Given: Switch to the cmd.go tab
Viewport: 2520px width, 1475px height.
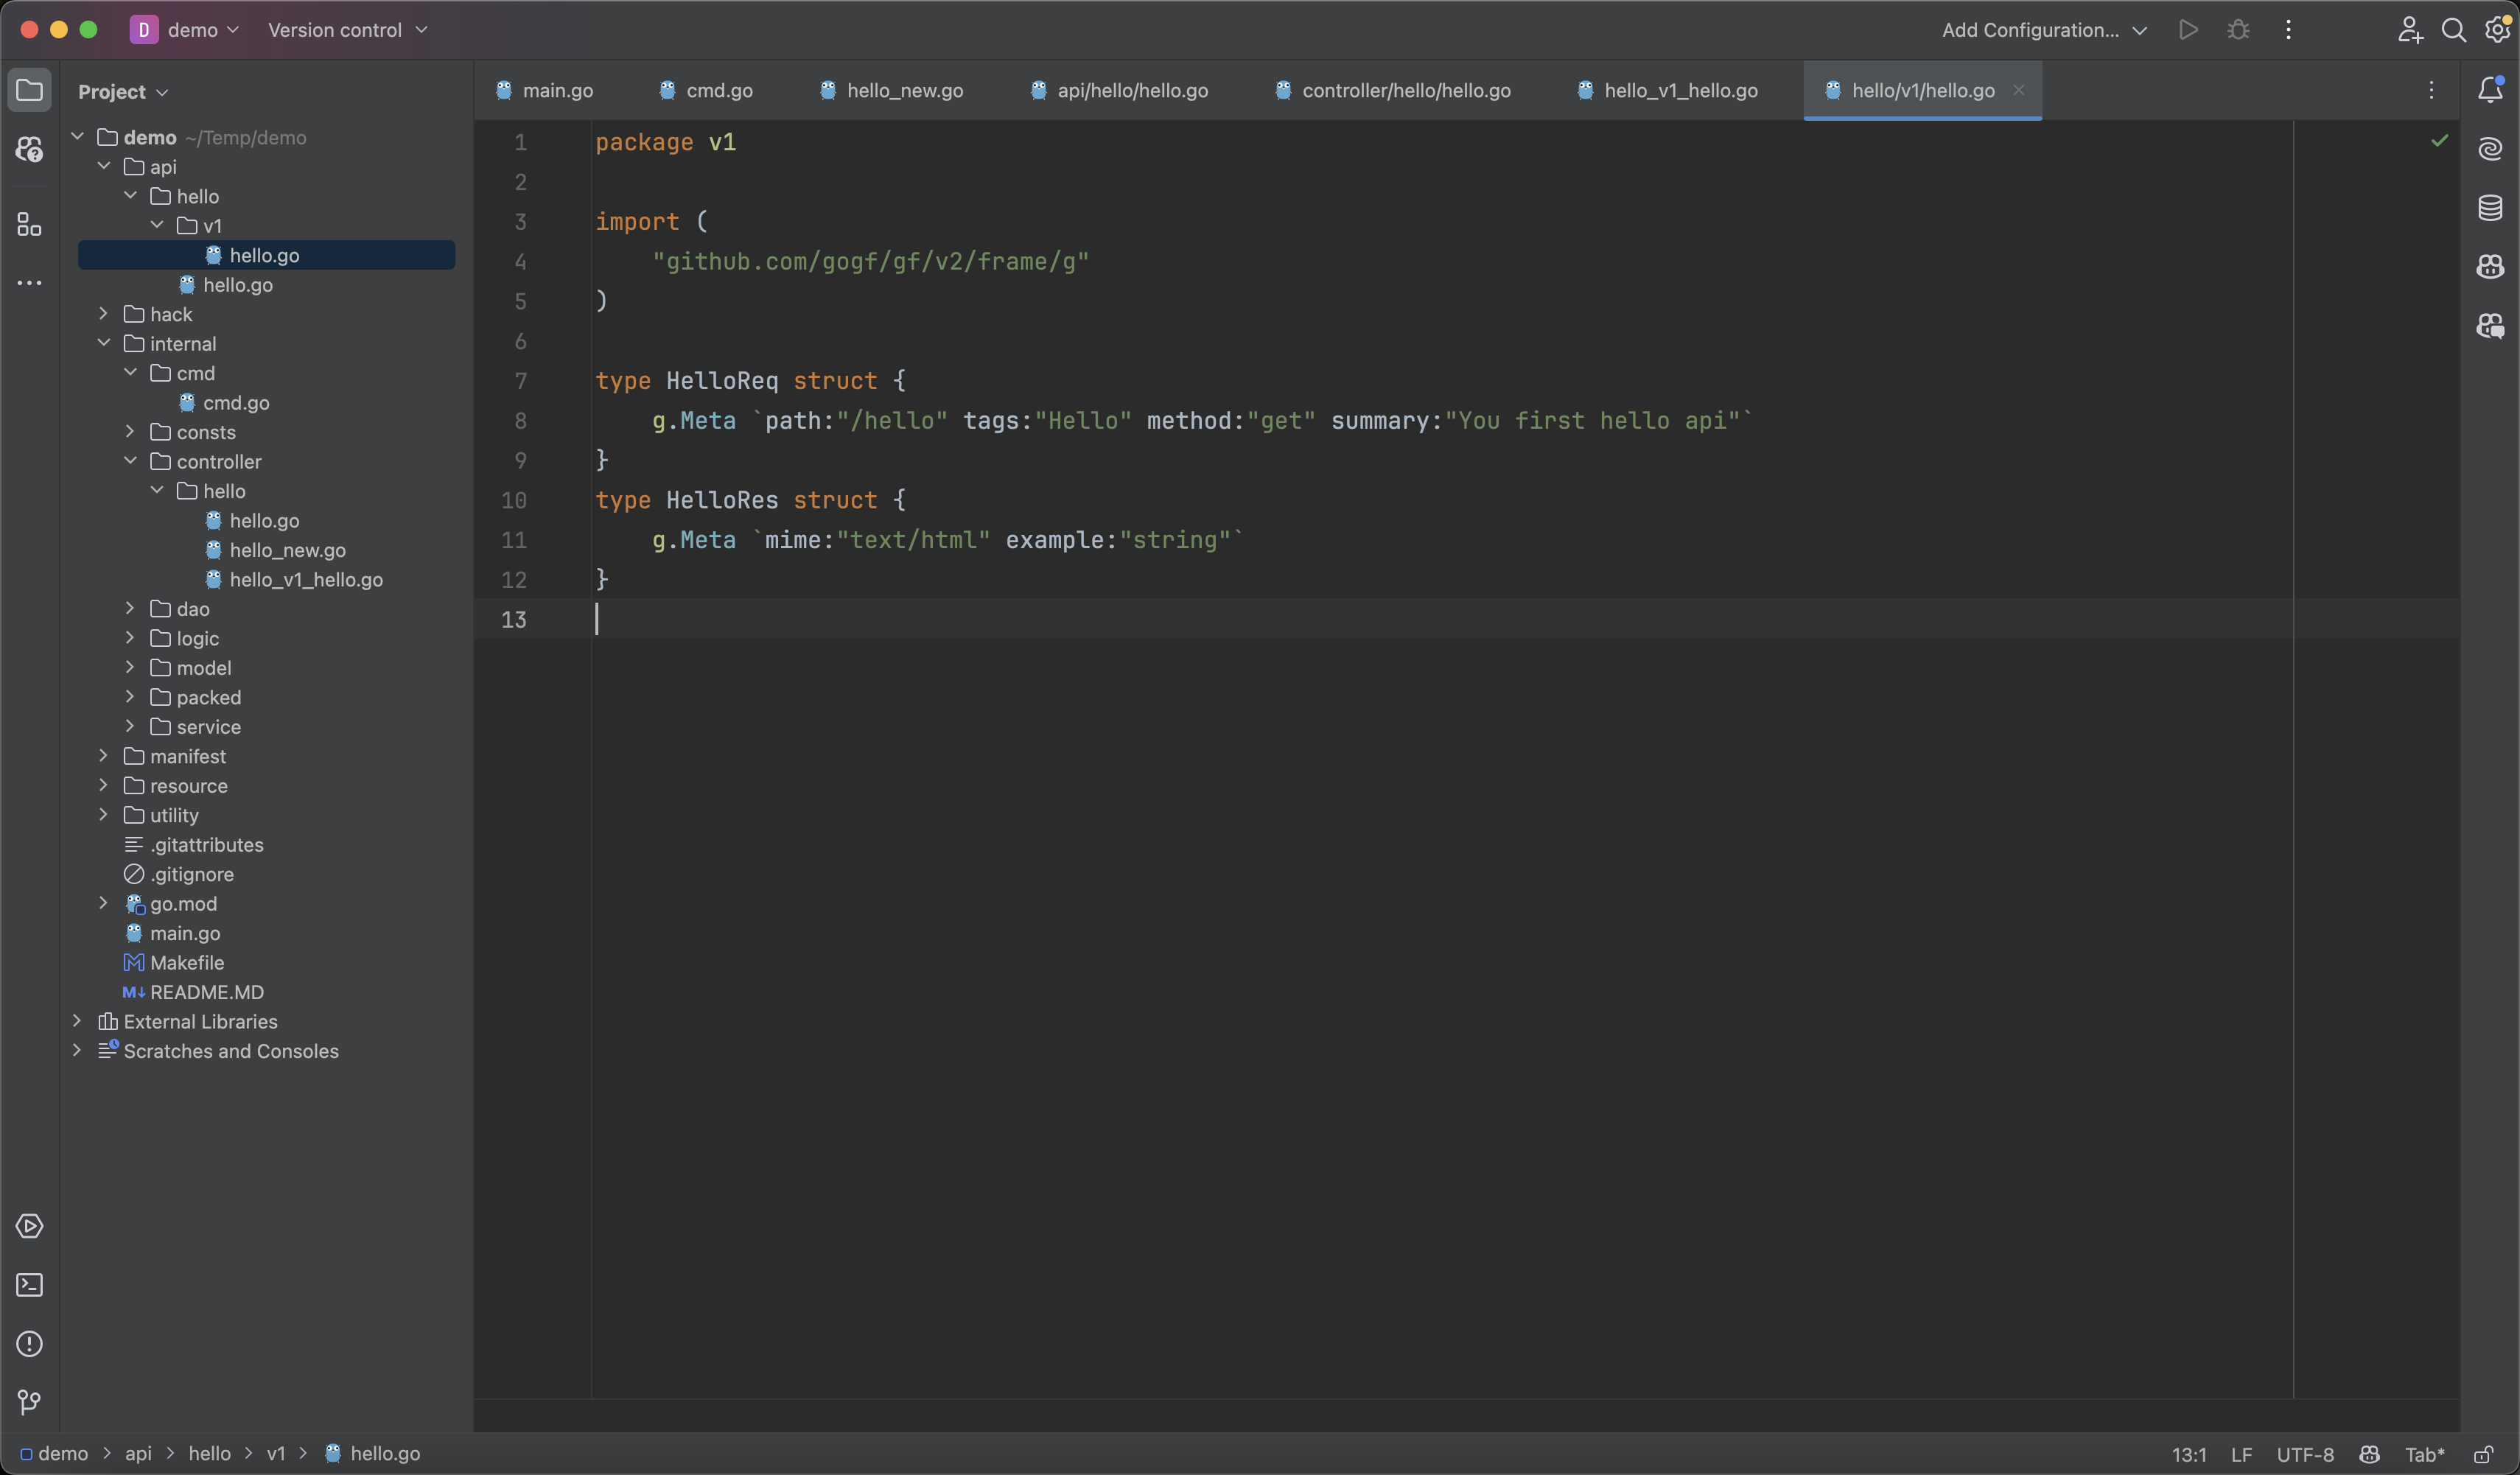Looking at the screenshot, I should [720, 91].
